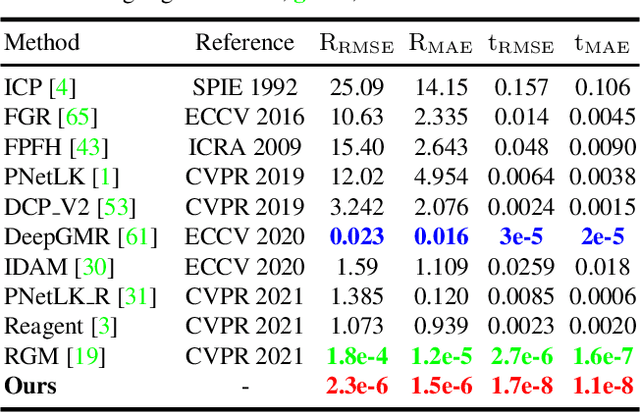Select the value 3.242 for DCP_V2

(357, 207)
